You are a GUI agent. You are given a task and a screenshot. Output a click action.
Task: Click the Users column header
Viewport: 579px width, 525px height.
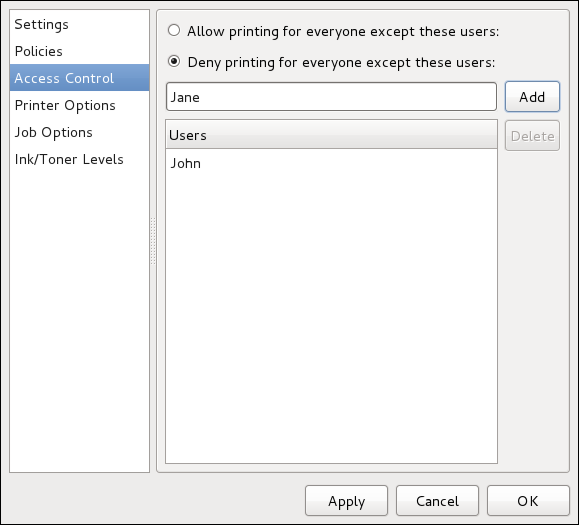[x=331, y=135]
